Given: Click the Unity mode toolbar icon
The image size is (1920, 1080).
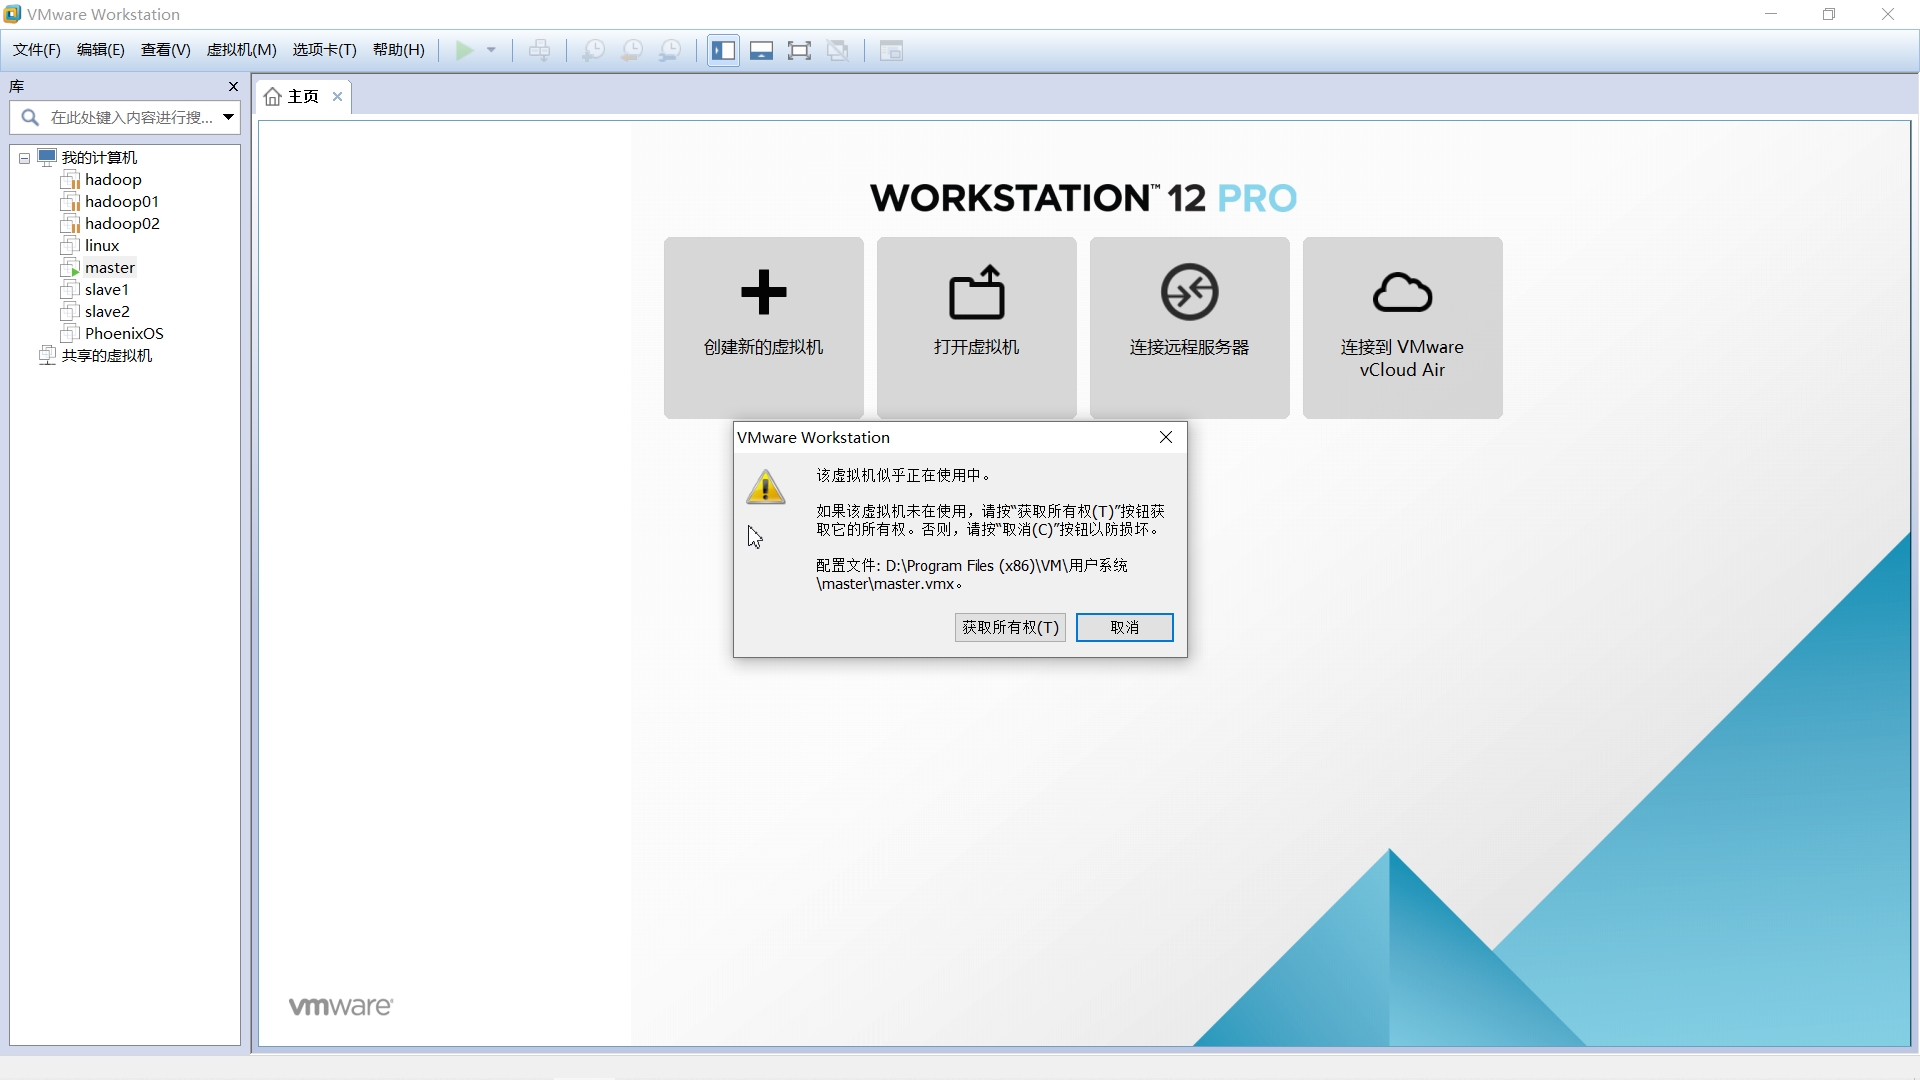Looking at the screenshot, I should [838, 50].
